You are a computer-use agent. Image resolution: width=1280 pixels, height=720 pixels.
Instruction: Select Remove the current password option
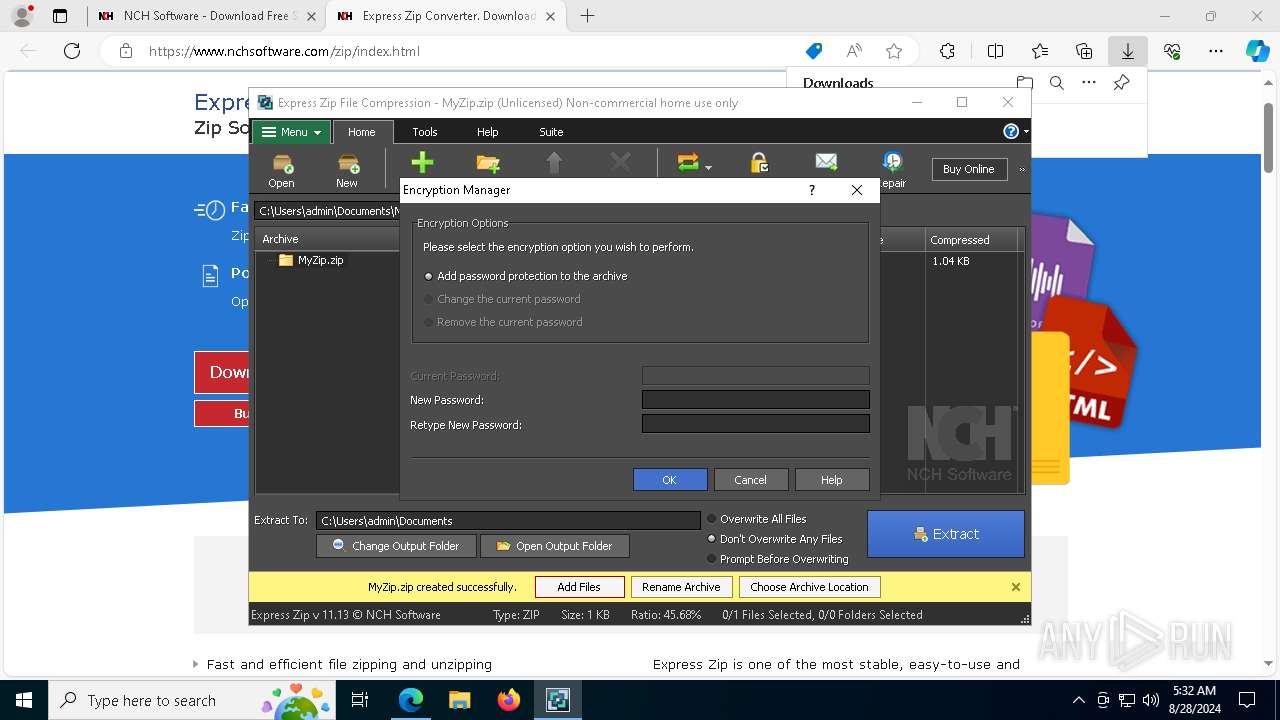(x=503, y=322)
